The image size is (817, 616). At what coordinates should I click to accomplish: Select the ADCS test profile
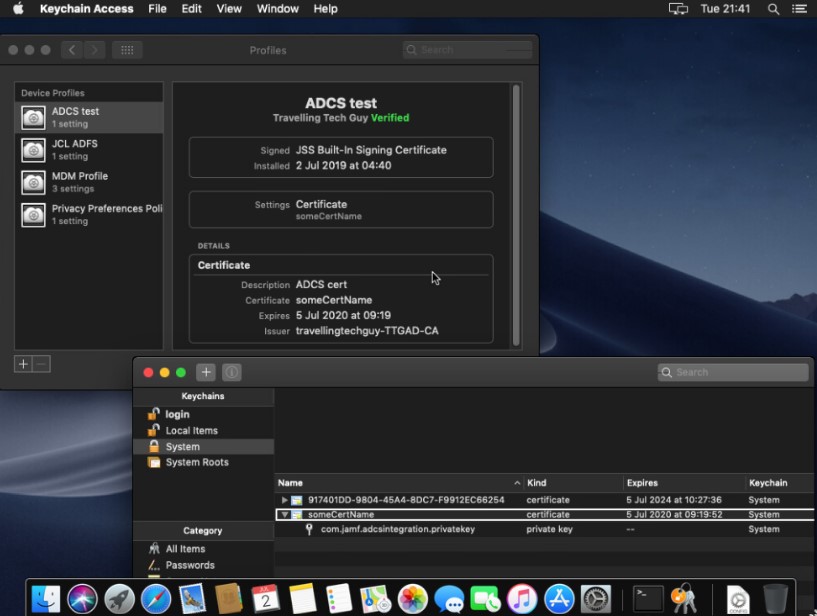(89, 117)
